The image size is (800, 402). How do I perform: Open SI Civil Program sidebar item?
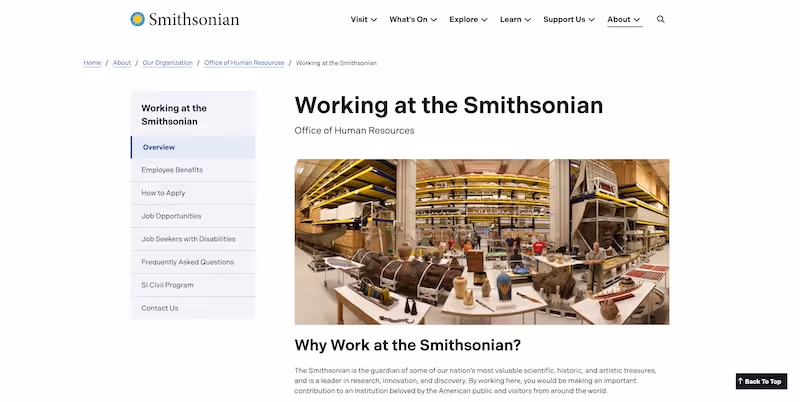click(x=193, y=285)
